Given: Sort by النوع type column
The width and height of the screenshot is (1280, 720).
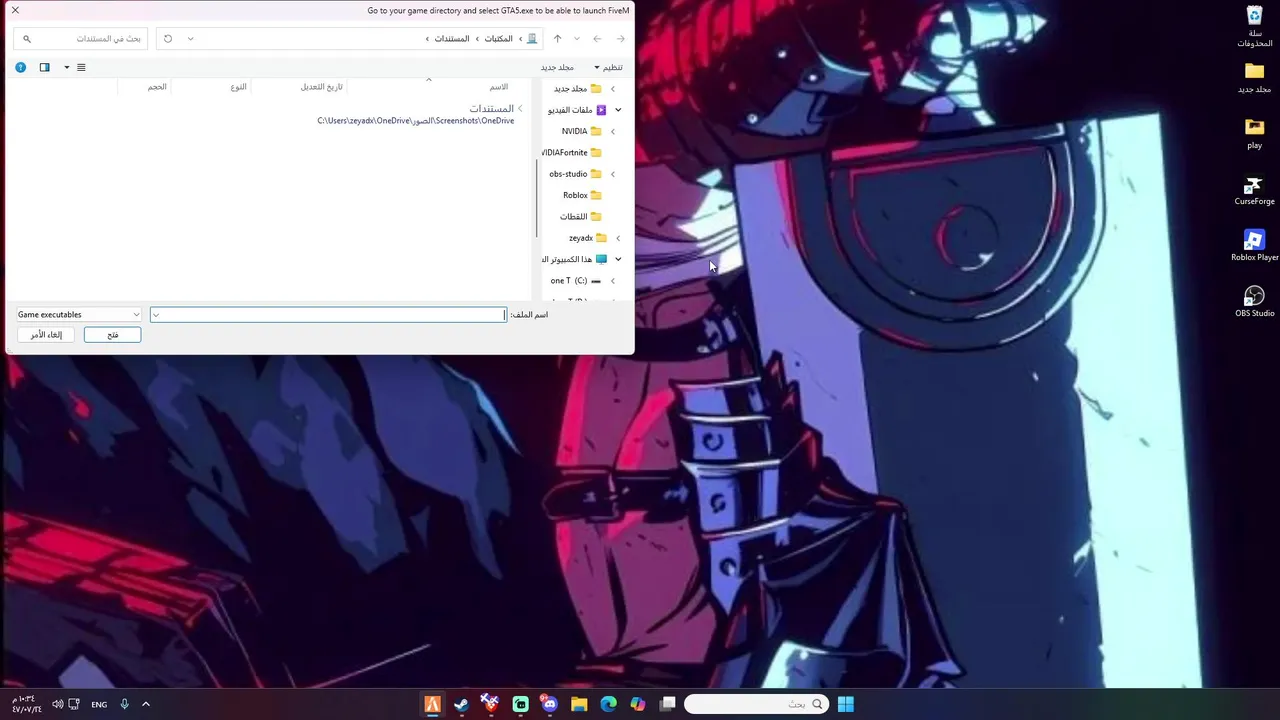Looking at the screenshot, I should (238, 87).
